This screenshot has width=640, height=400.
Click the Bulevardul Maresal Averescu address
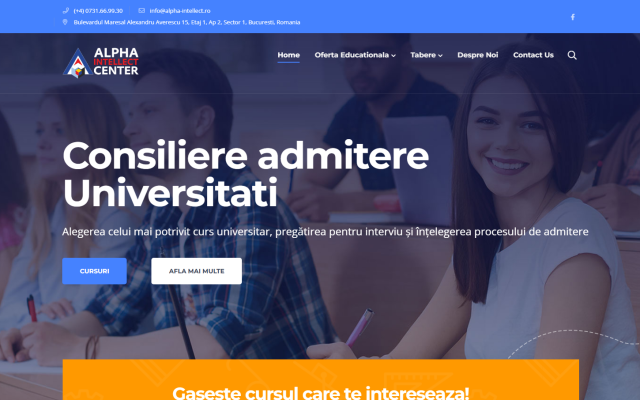(187, 22)
